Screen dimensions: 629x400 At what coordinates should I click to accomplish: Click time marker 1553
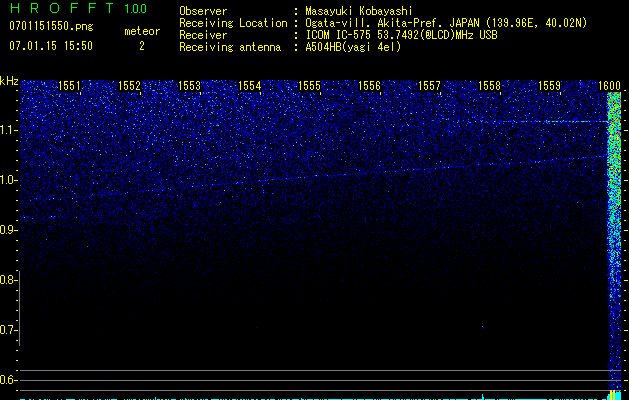189,85
